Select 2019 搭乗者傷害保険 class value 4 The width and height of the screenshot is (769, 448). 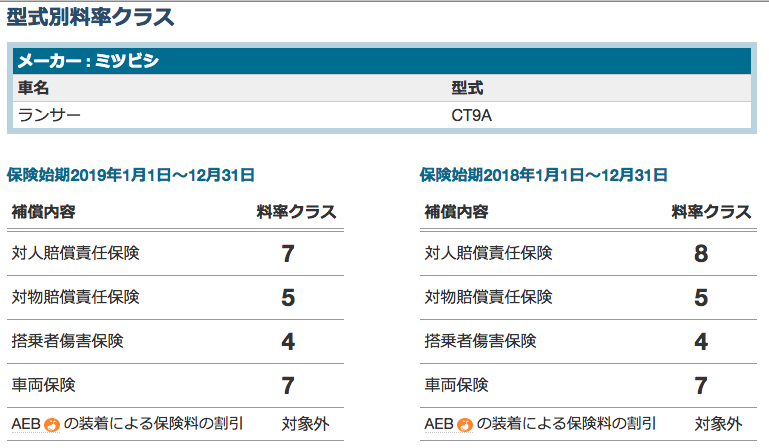[x=288, y=342]
